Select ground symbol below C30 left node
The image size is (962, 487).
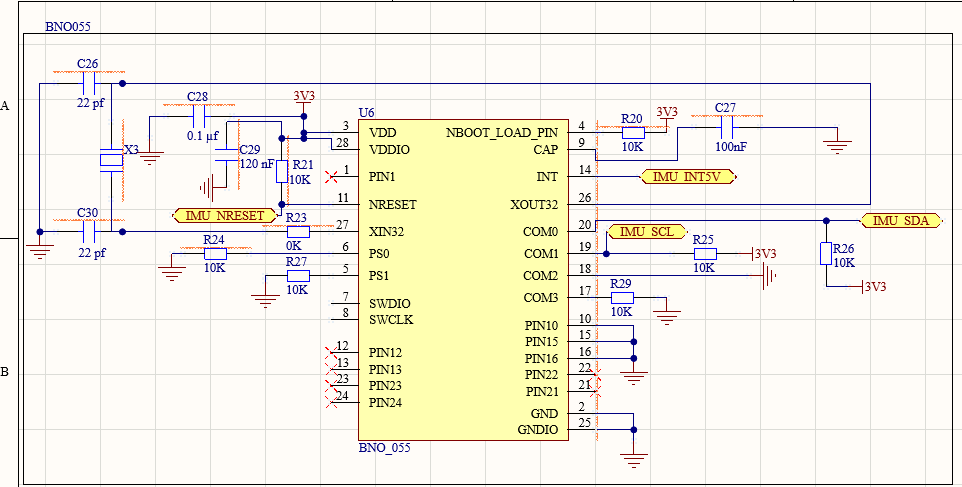[39, 251]
